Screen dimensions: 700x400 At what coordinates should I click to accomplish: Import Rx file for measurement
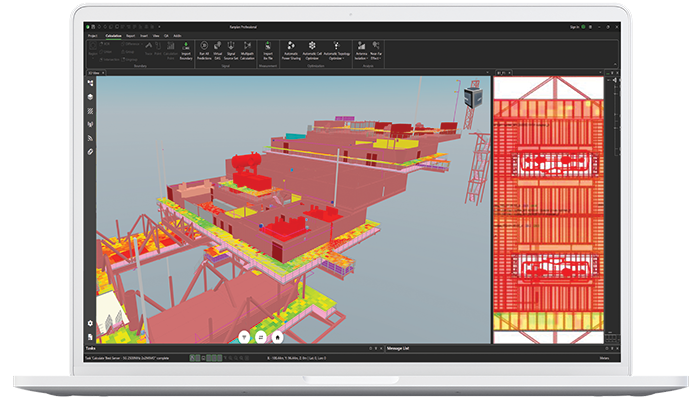pyautogui.click(x=268, y=50)
